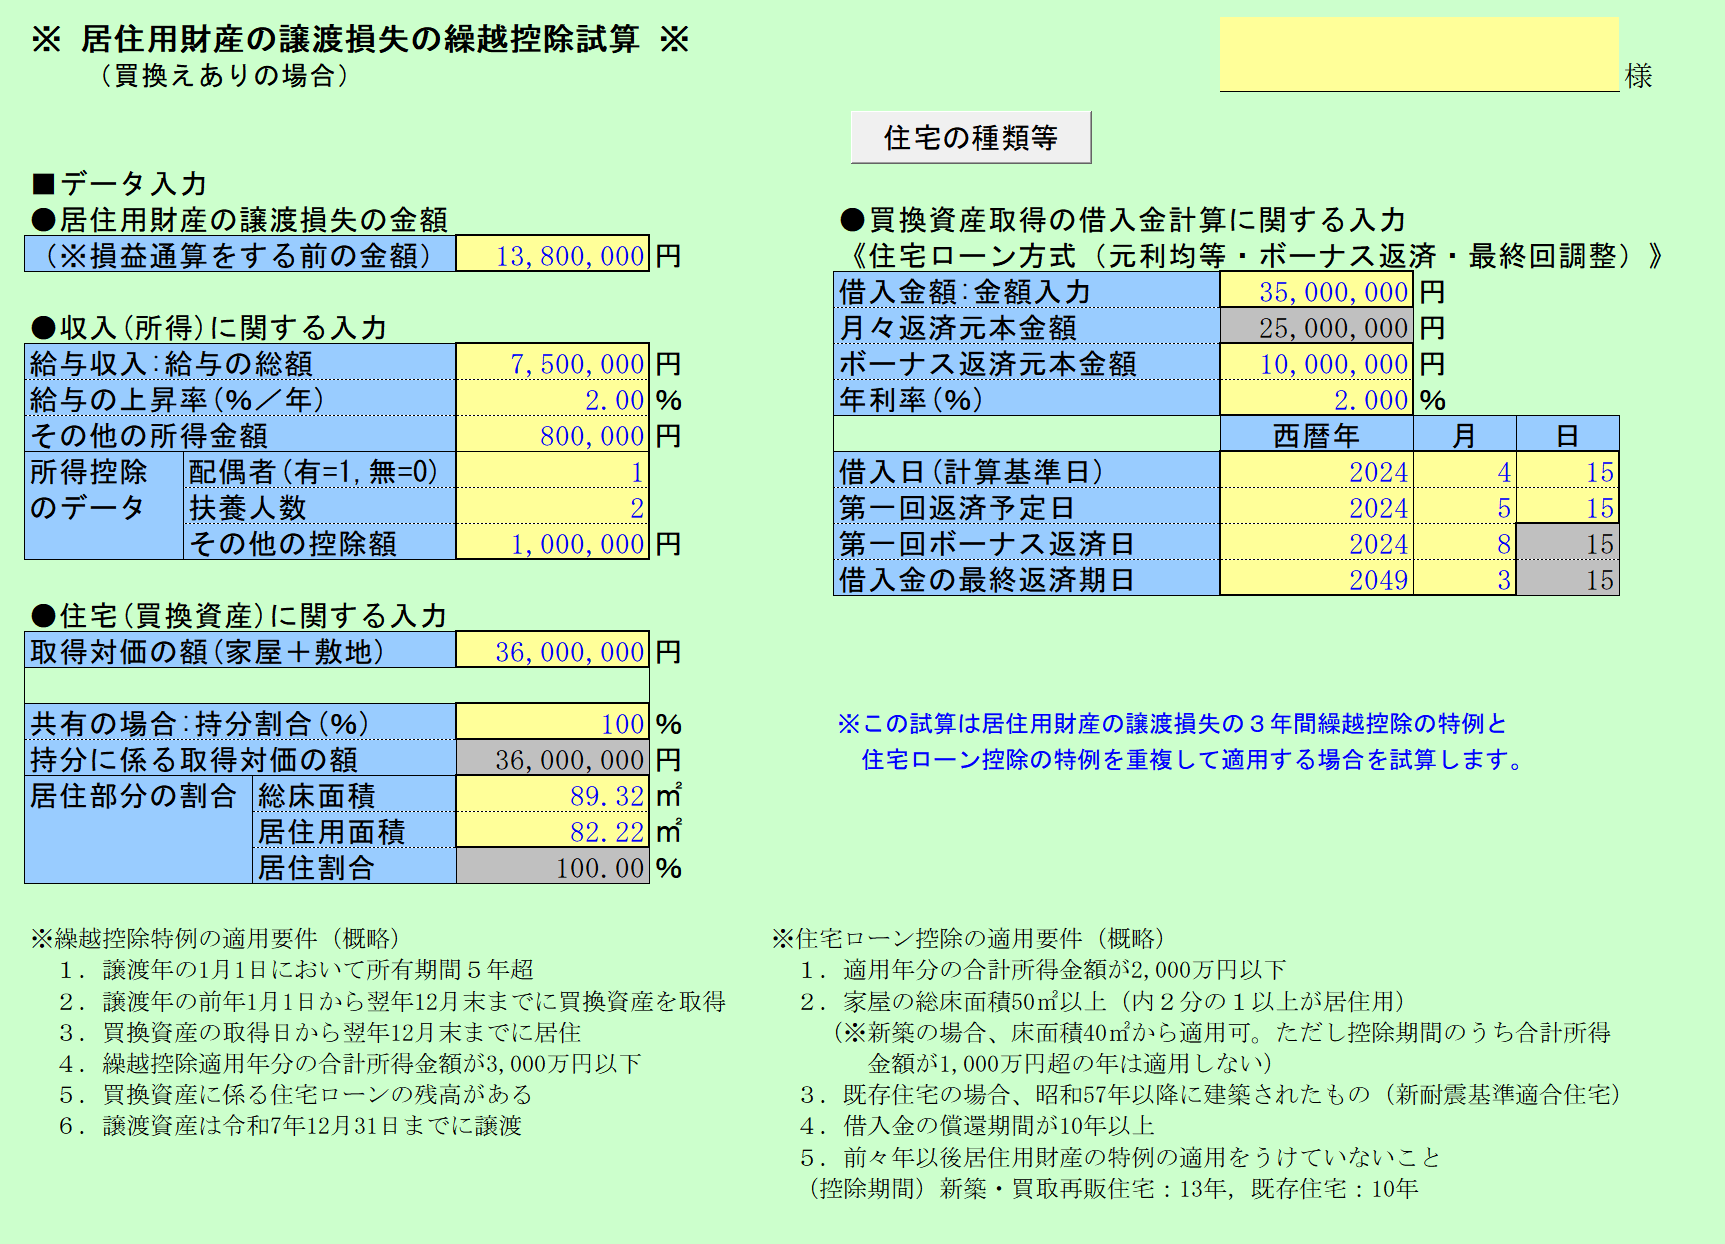This screenshot has width=1725, height=1244.
Task: Select 第一回返済予定日 day cell 15
Action: pos(1567,507)
